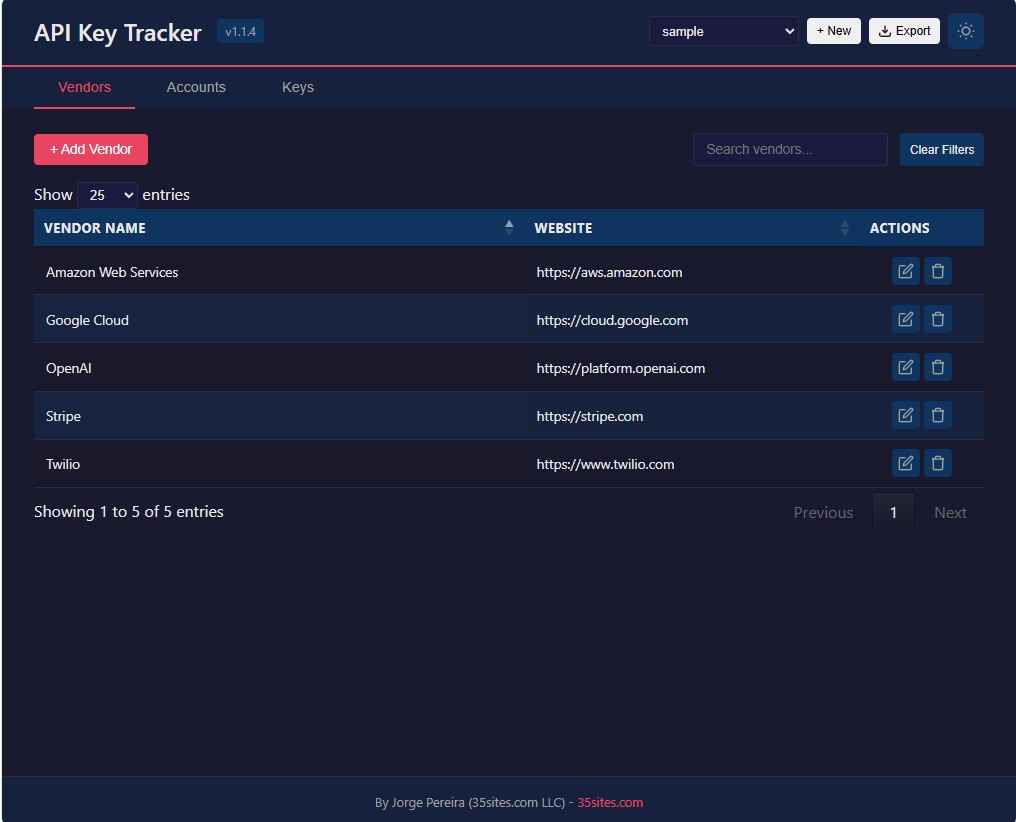Image resolution: width=1016 pixels, height=822 pixels.
Task: Export data with the Export button
Action: click(904, 31)
